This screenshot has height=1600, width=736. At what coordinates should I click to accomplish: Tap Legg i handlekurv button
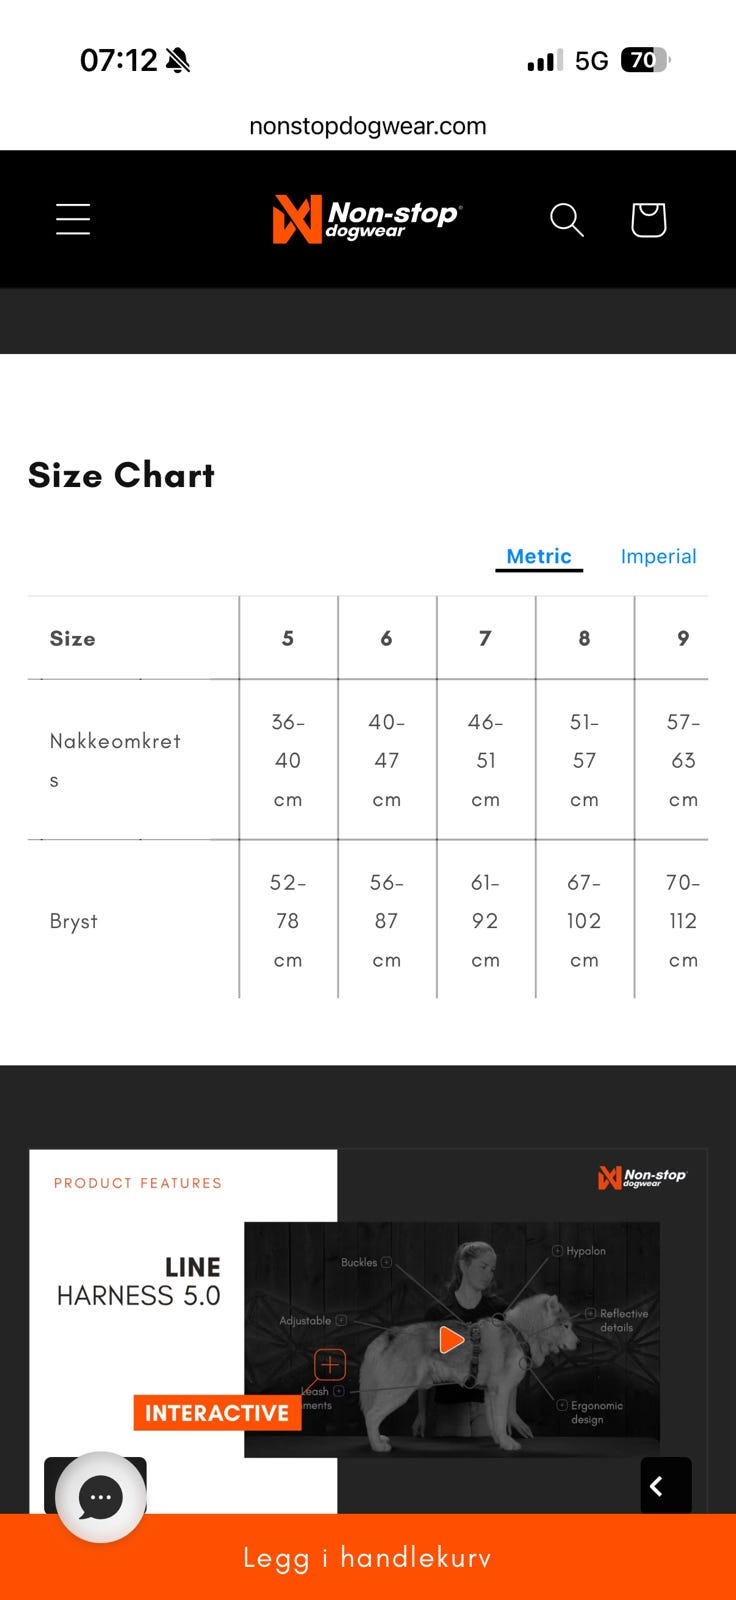pos(368,1557)
